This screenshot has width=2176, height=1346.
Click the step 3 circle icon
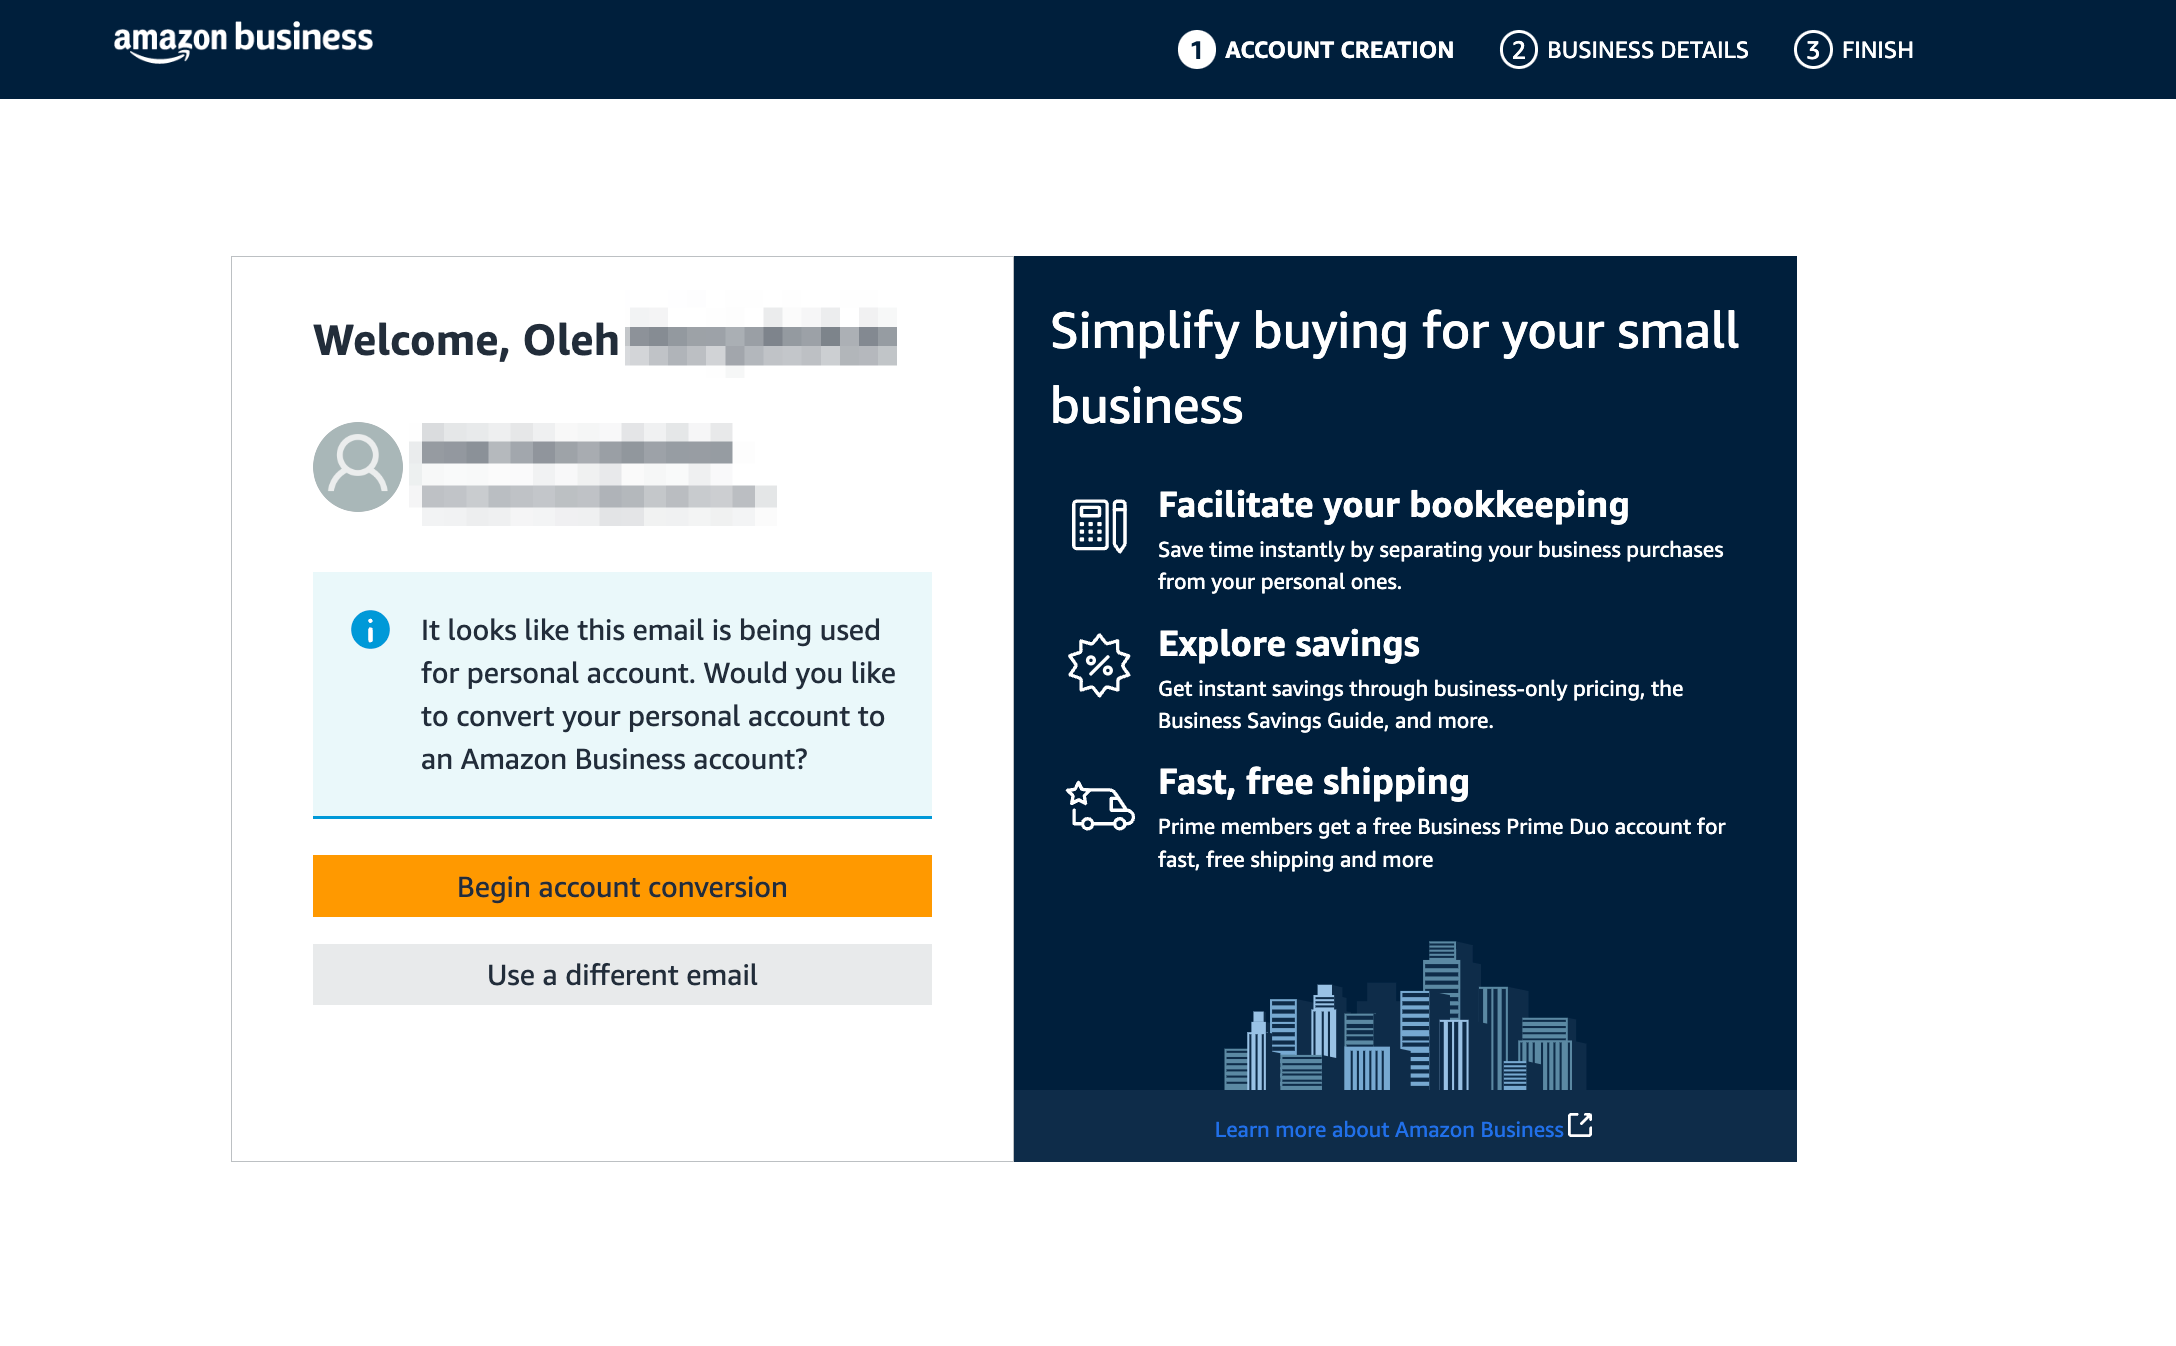[1812, 50]
